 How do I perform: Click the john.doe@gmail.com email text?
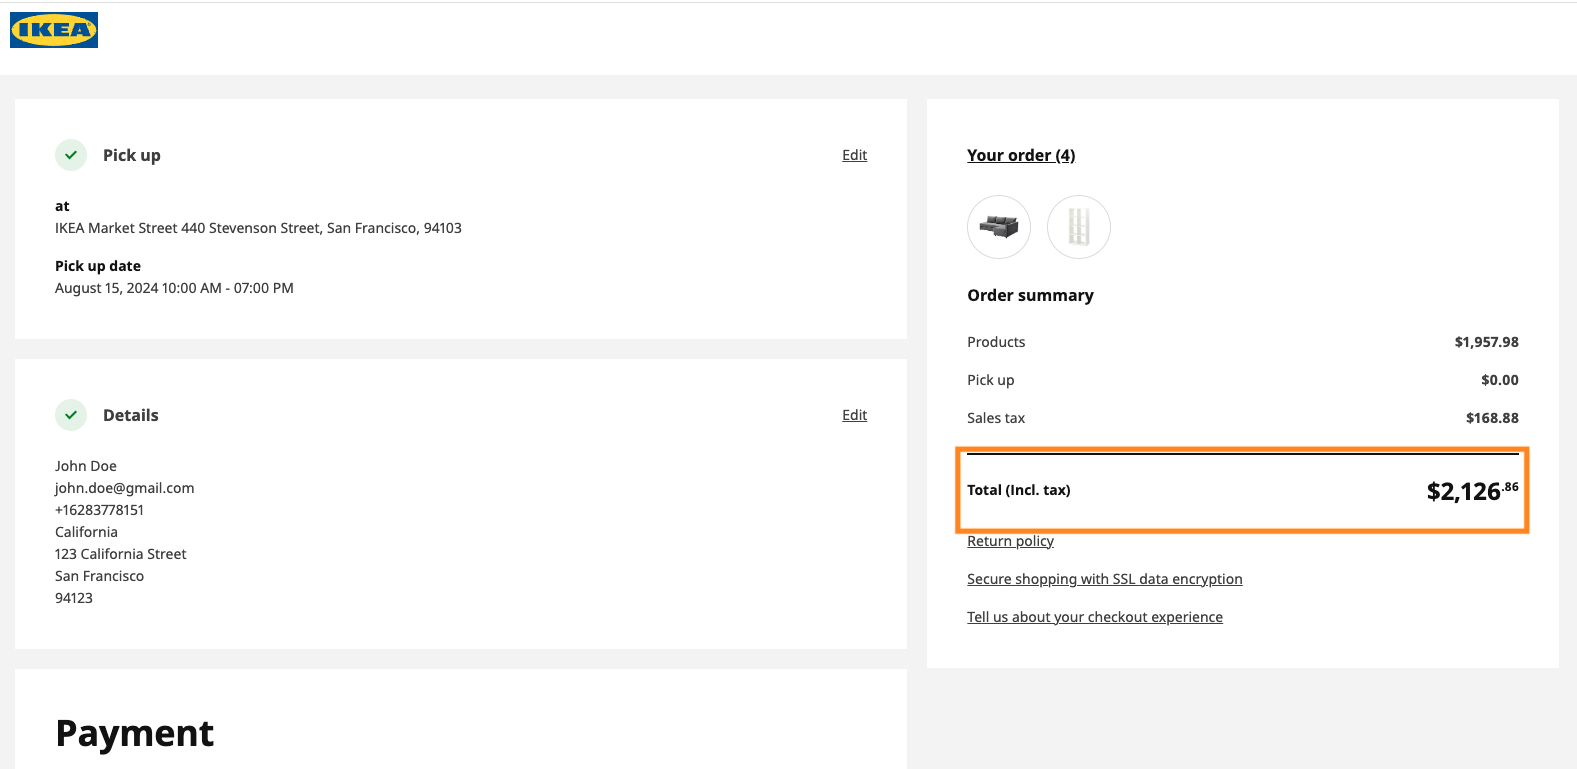tap(124, 488)
